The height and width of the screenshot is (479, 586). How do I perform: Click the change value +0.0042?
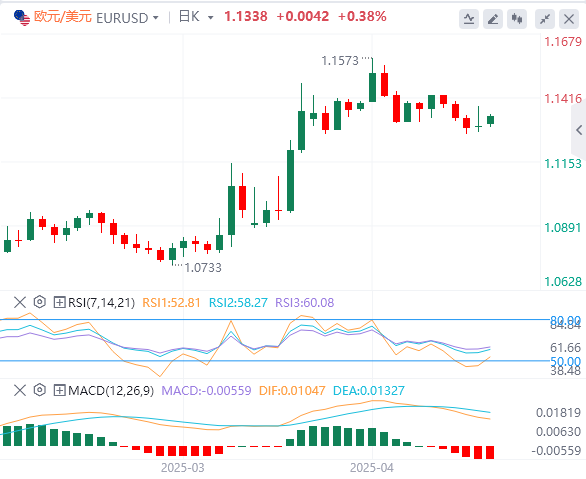tap(303, 16)
